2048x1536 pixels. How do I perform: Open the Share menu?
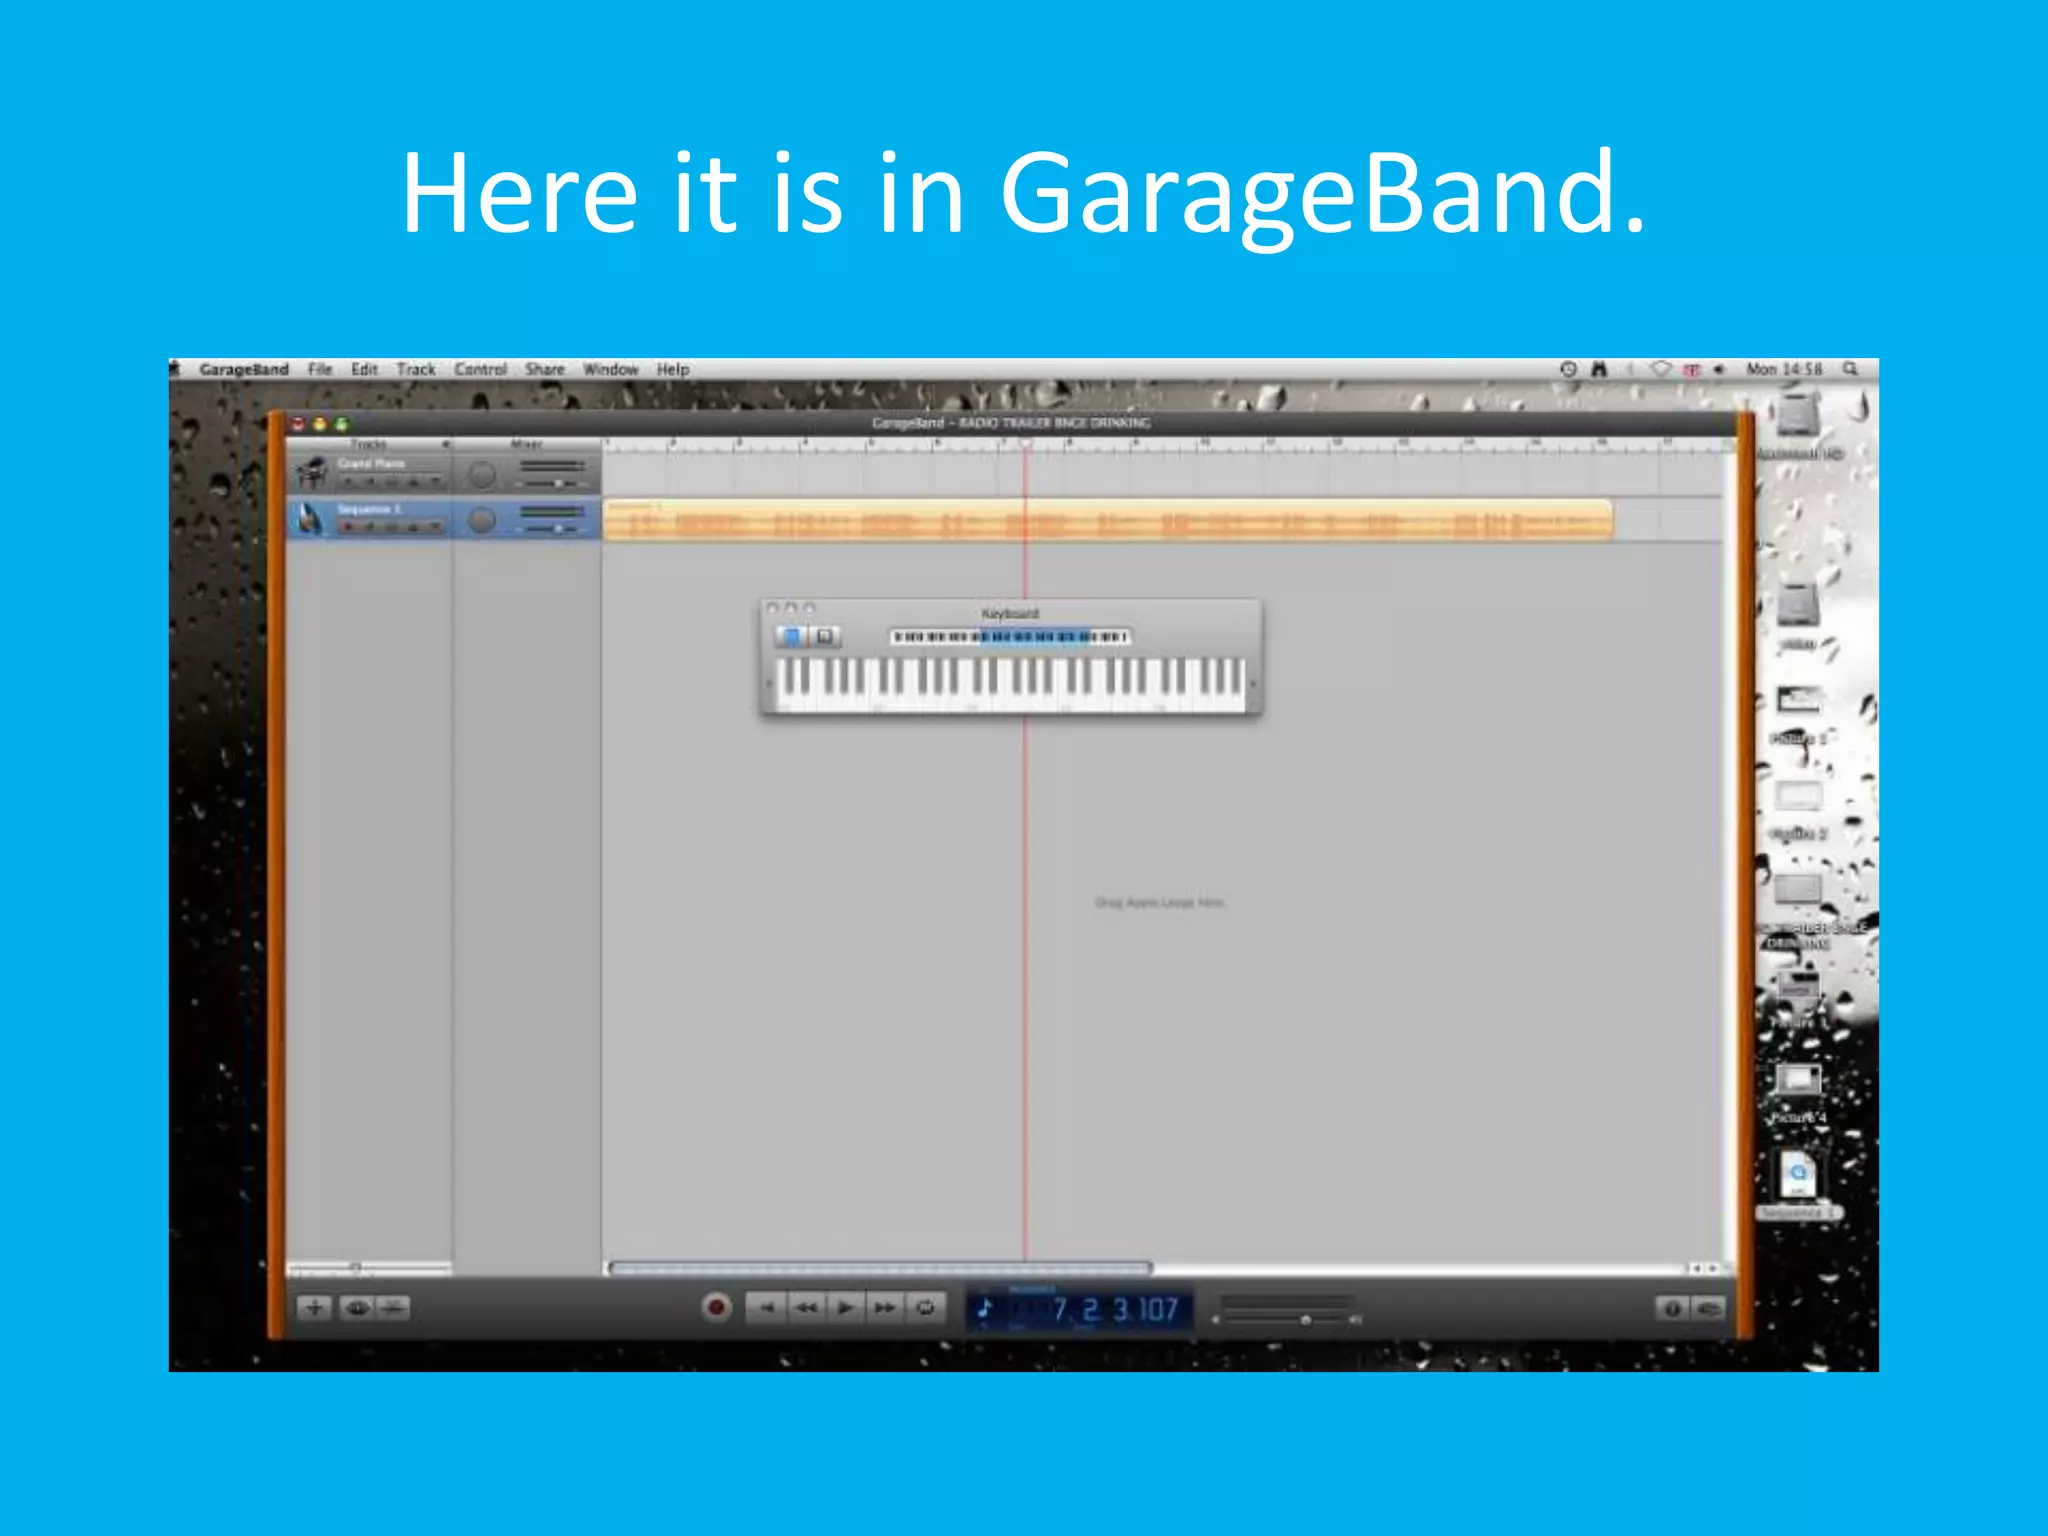coord(545,369)
